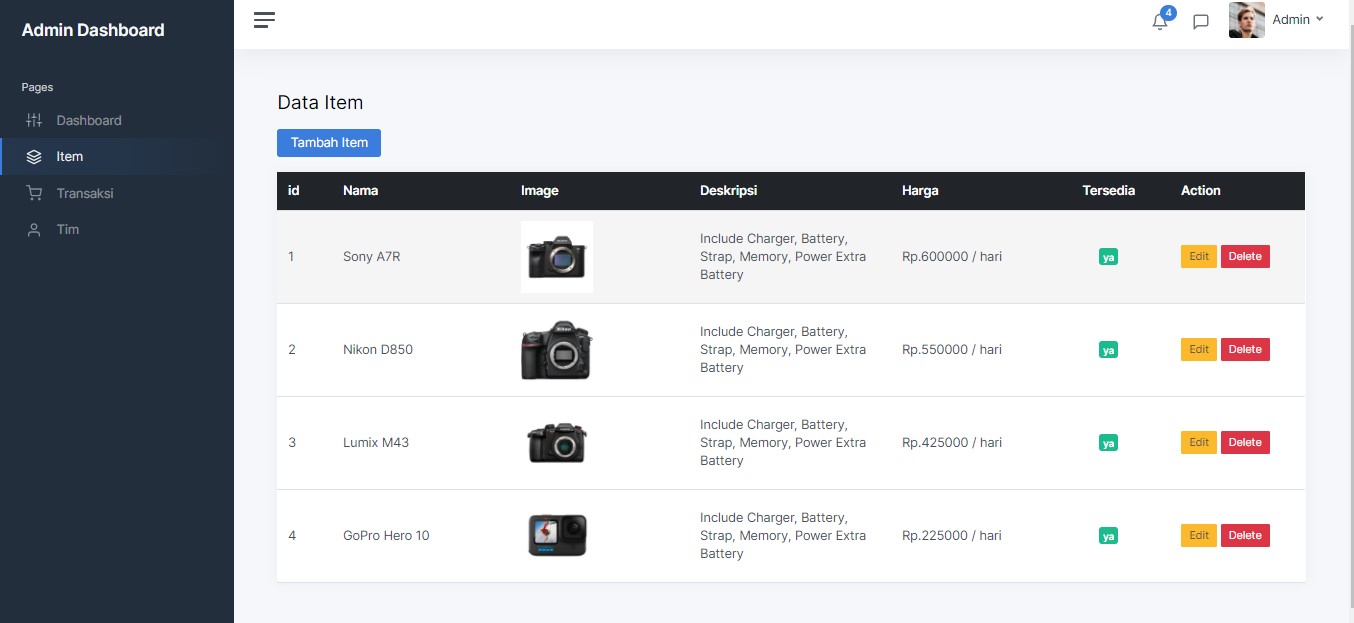Expand the Admin account dropdown
The image size is (1354, 623).
(1295, 19)
